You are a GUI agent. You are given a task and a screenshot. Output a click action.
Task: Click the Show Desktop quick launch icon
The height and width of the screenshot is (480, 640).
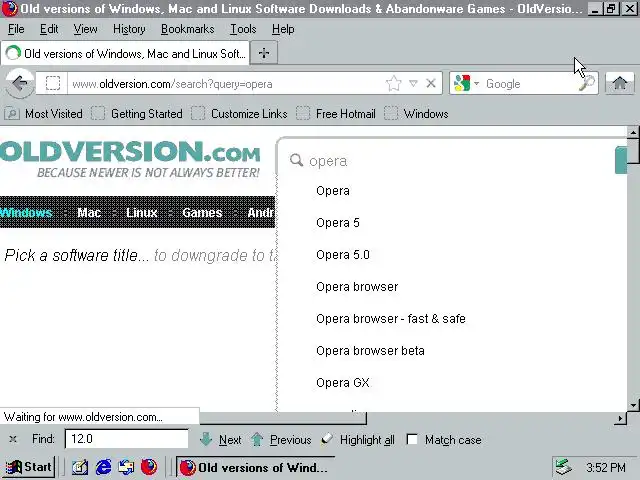tap(80, 467)
